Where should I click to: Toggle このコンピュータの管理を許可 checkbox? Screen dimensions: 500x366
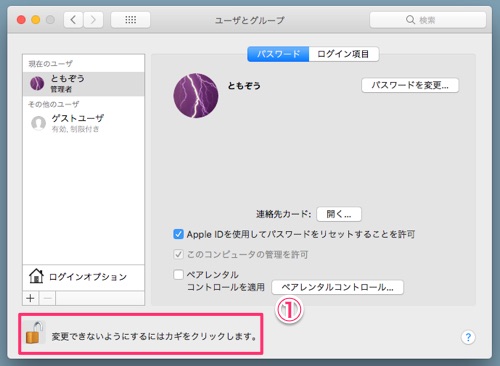pyautogui.click(x=178, y=255)
